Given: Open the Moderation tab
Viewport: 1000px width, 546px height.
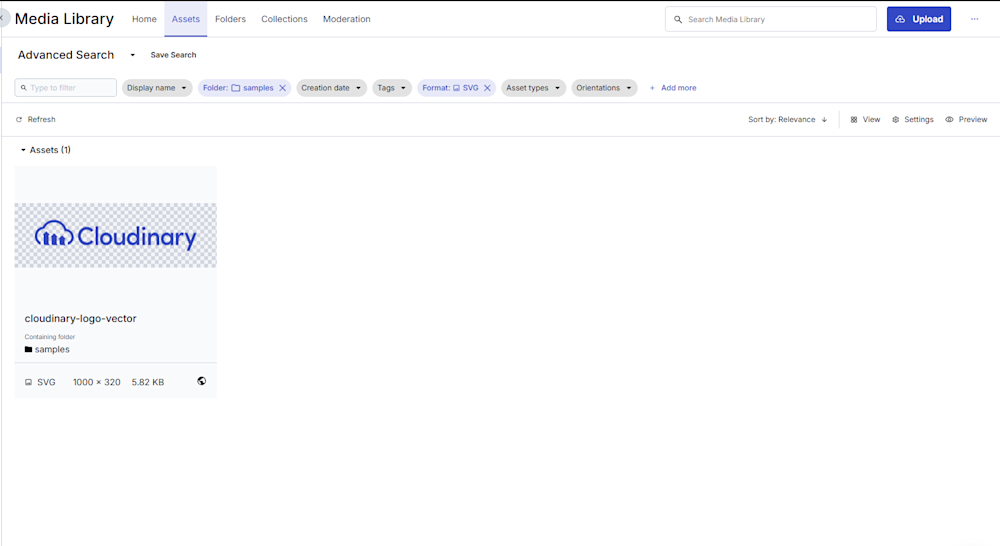Looking at the screenshot, I should coord(346,19).
